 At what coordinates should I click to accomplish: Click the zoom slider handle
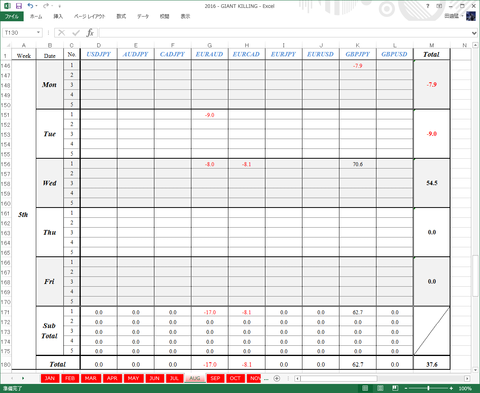click(x=428, y=388)
